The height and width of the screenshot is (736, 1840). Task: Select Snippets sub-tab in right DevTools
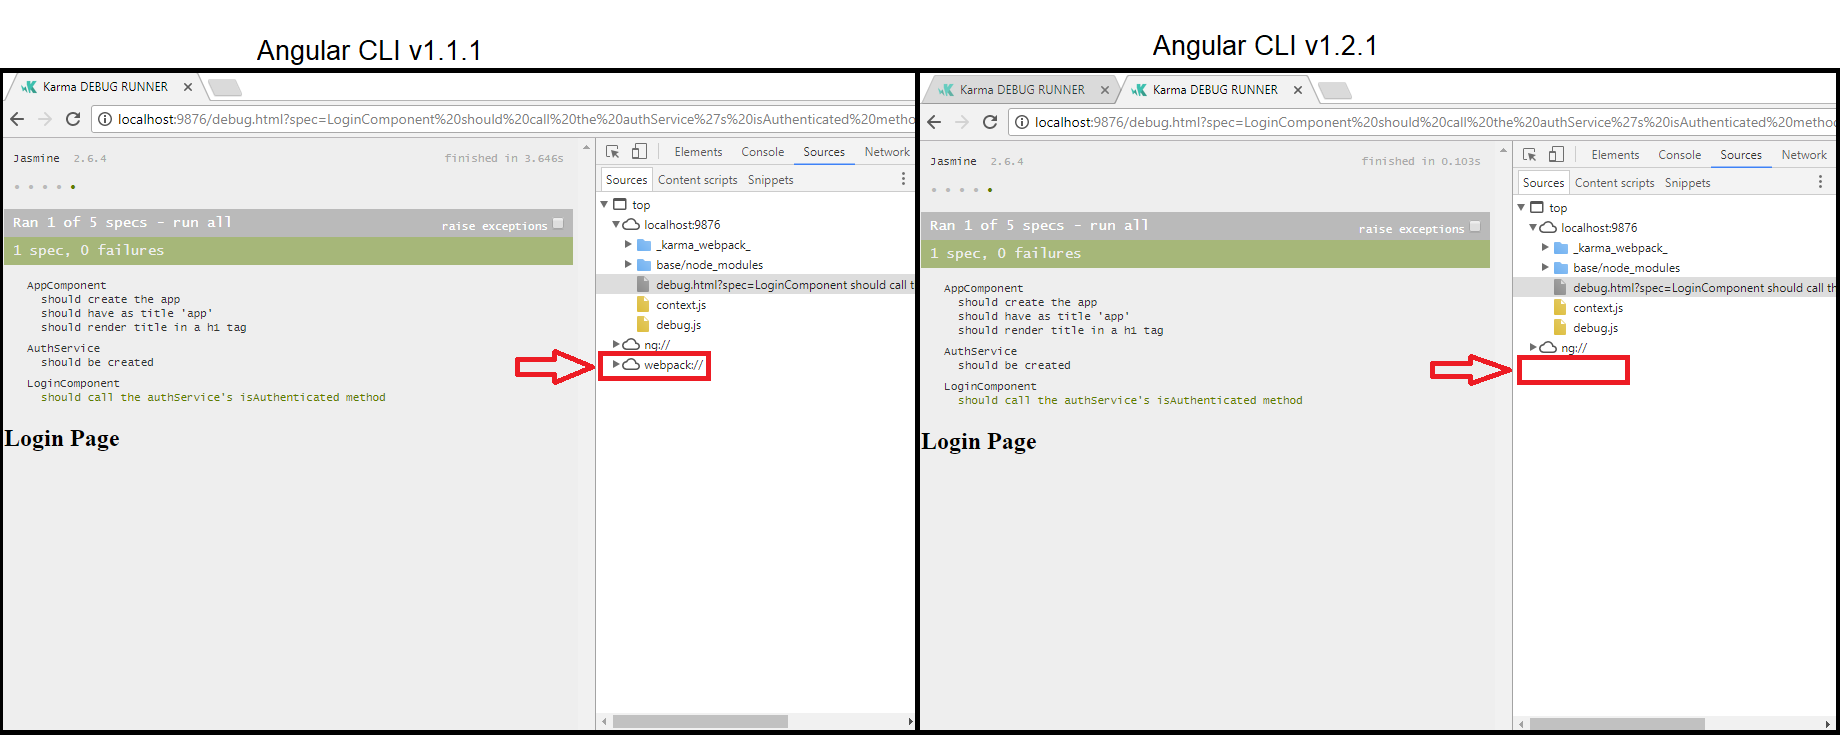click(1688, 183)
